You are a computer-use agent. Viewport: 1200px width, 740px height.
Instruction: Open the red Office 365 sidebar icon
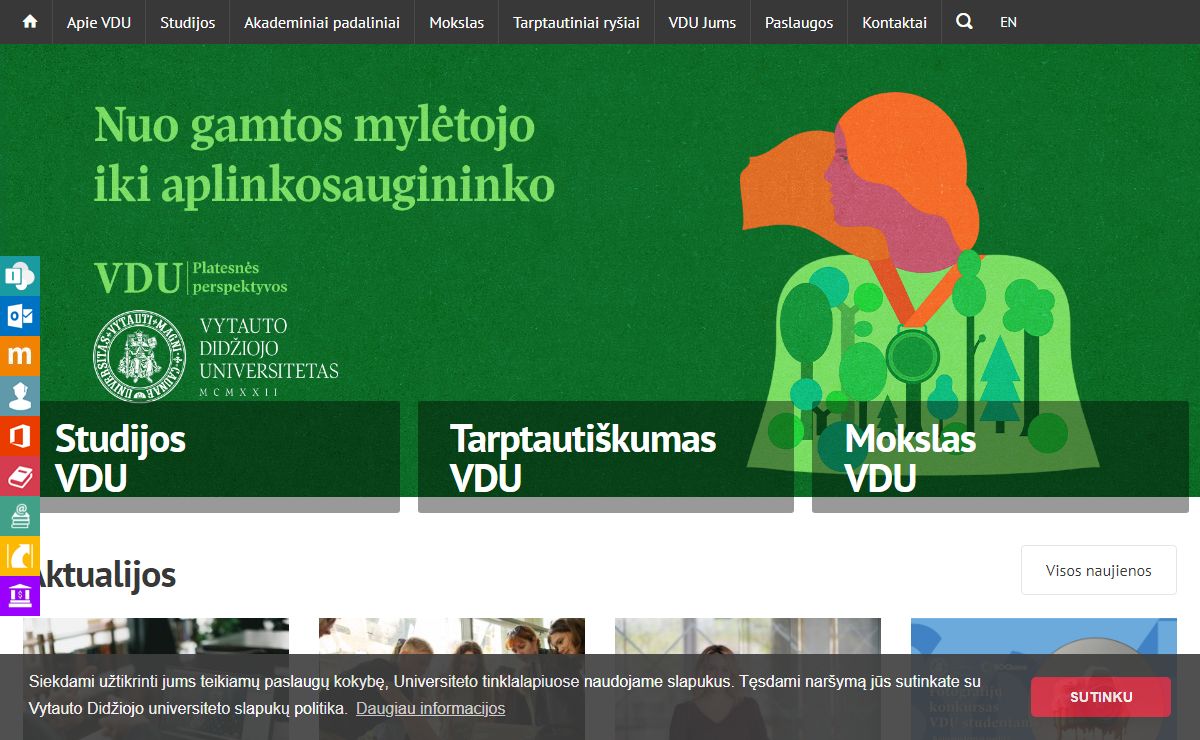(x=20, y=435)
